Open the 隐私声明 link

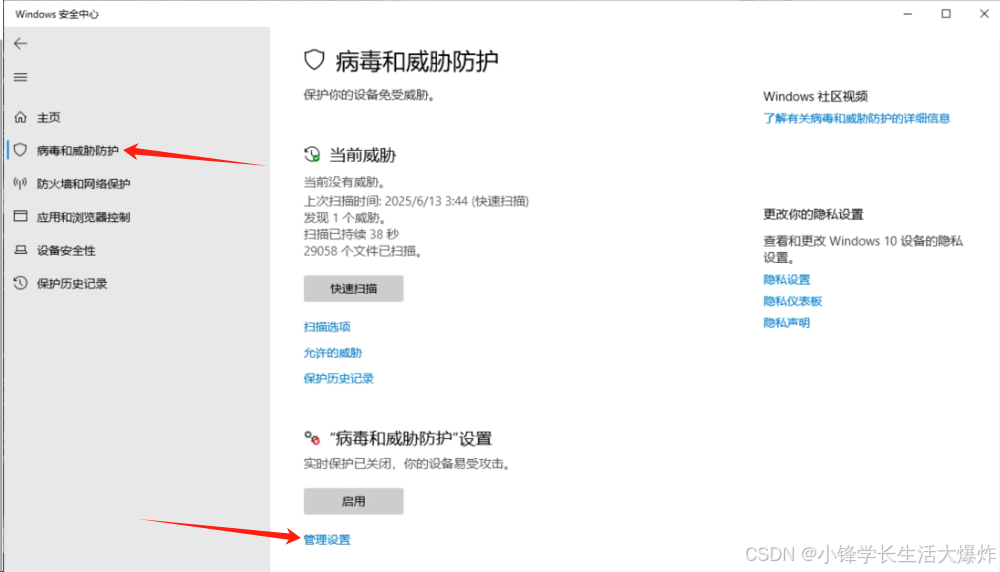tap(787, 323)
